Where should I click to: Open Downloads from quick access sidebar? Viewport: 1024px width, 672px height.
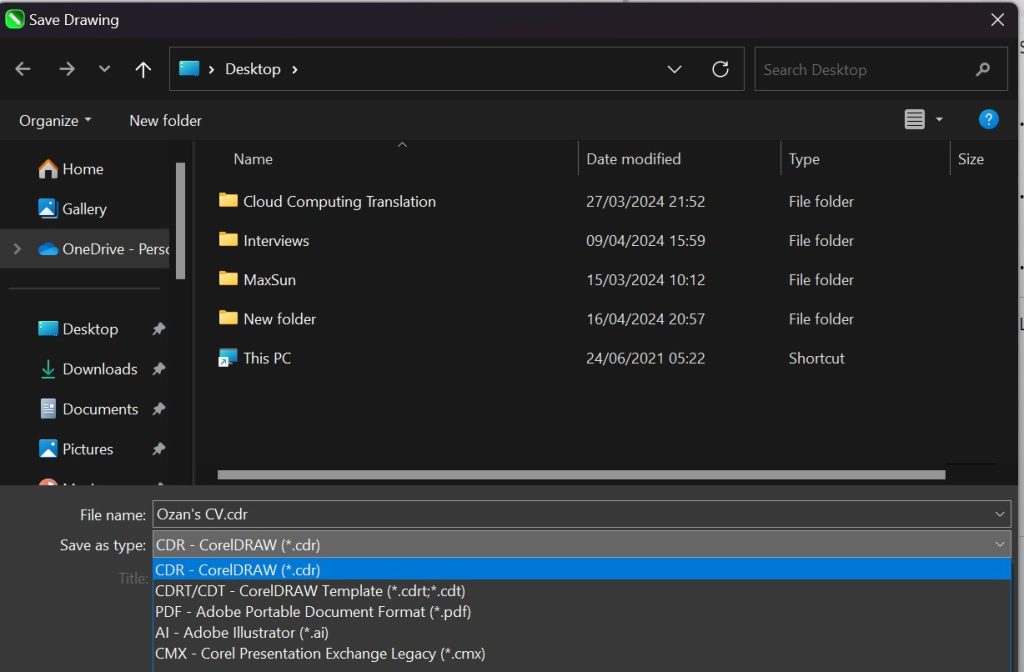tap(88, 369)
